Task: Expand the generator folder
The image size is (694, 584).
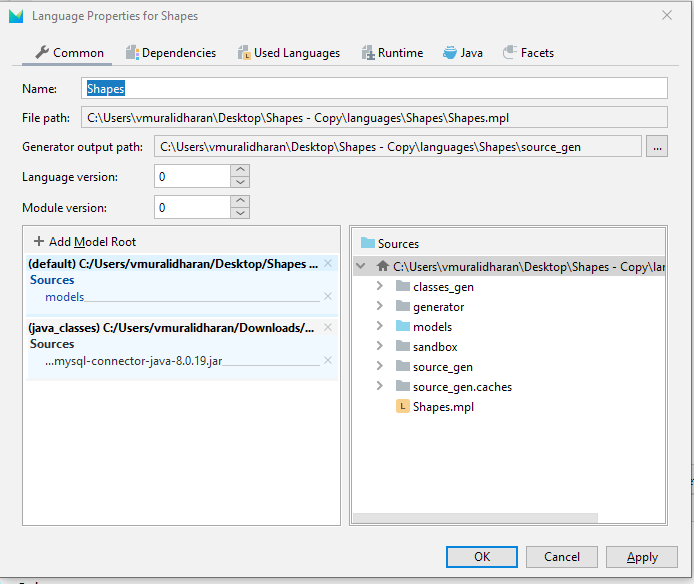Action: click(x=379, y=307)
